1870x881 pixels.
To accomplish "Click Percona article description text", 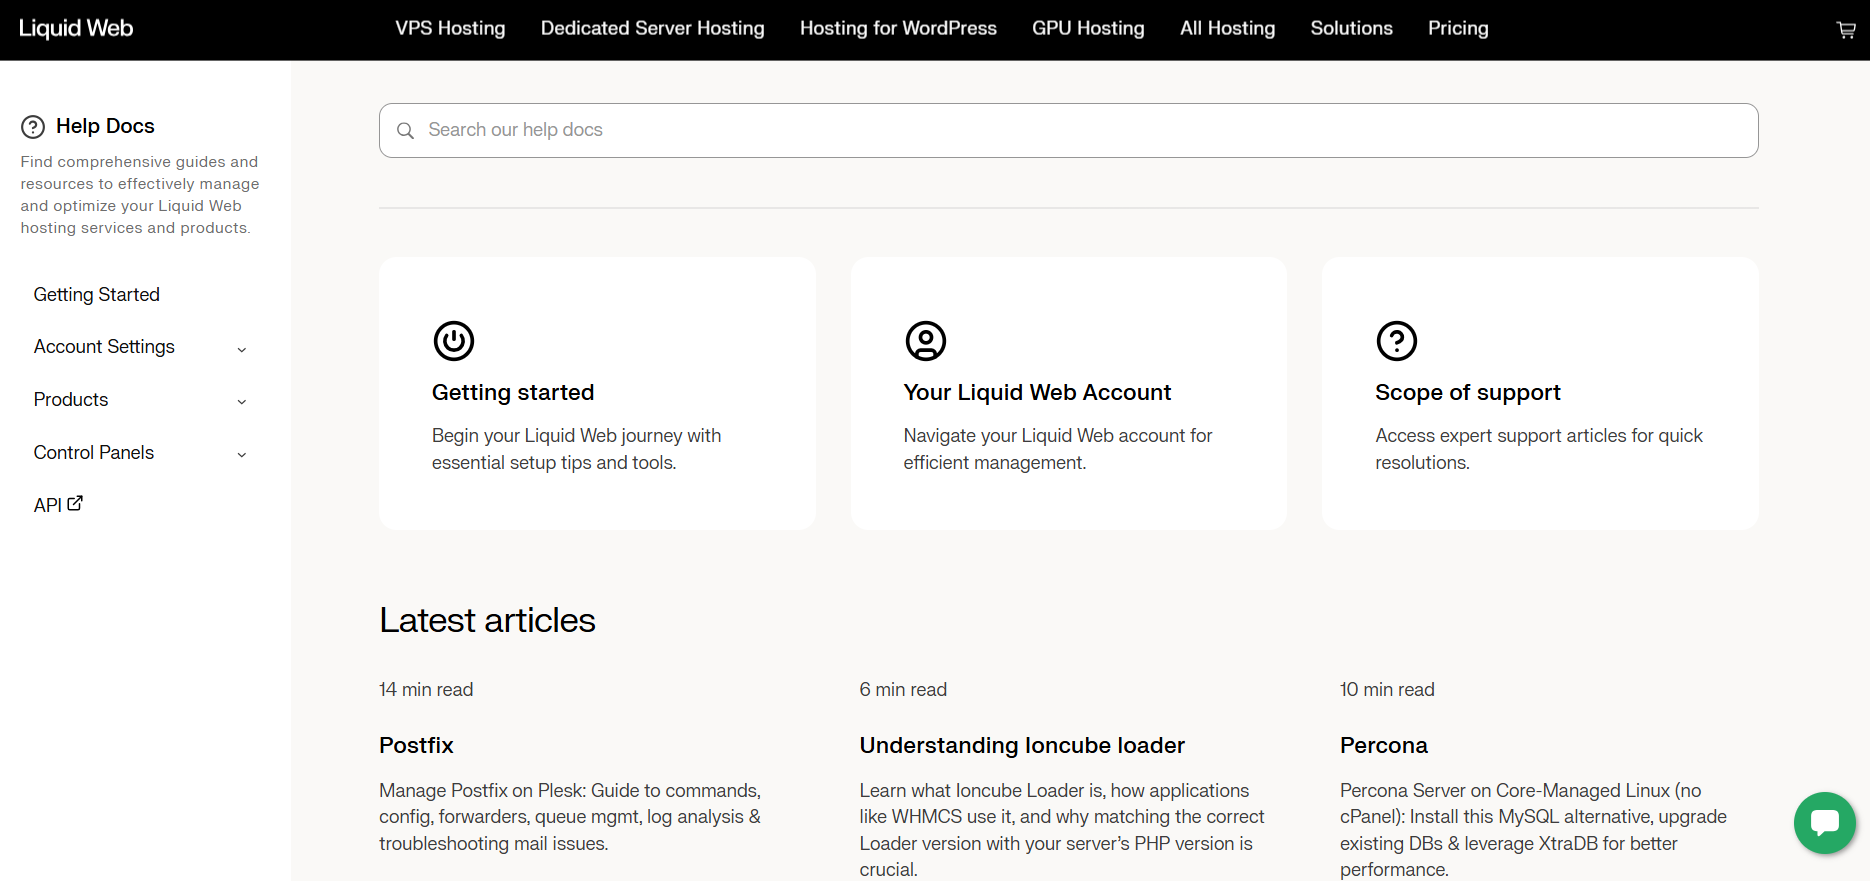I will tap(1533, 830).
